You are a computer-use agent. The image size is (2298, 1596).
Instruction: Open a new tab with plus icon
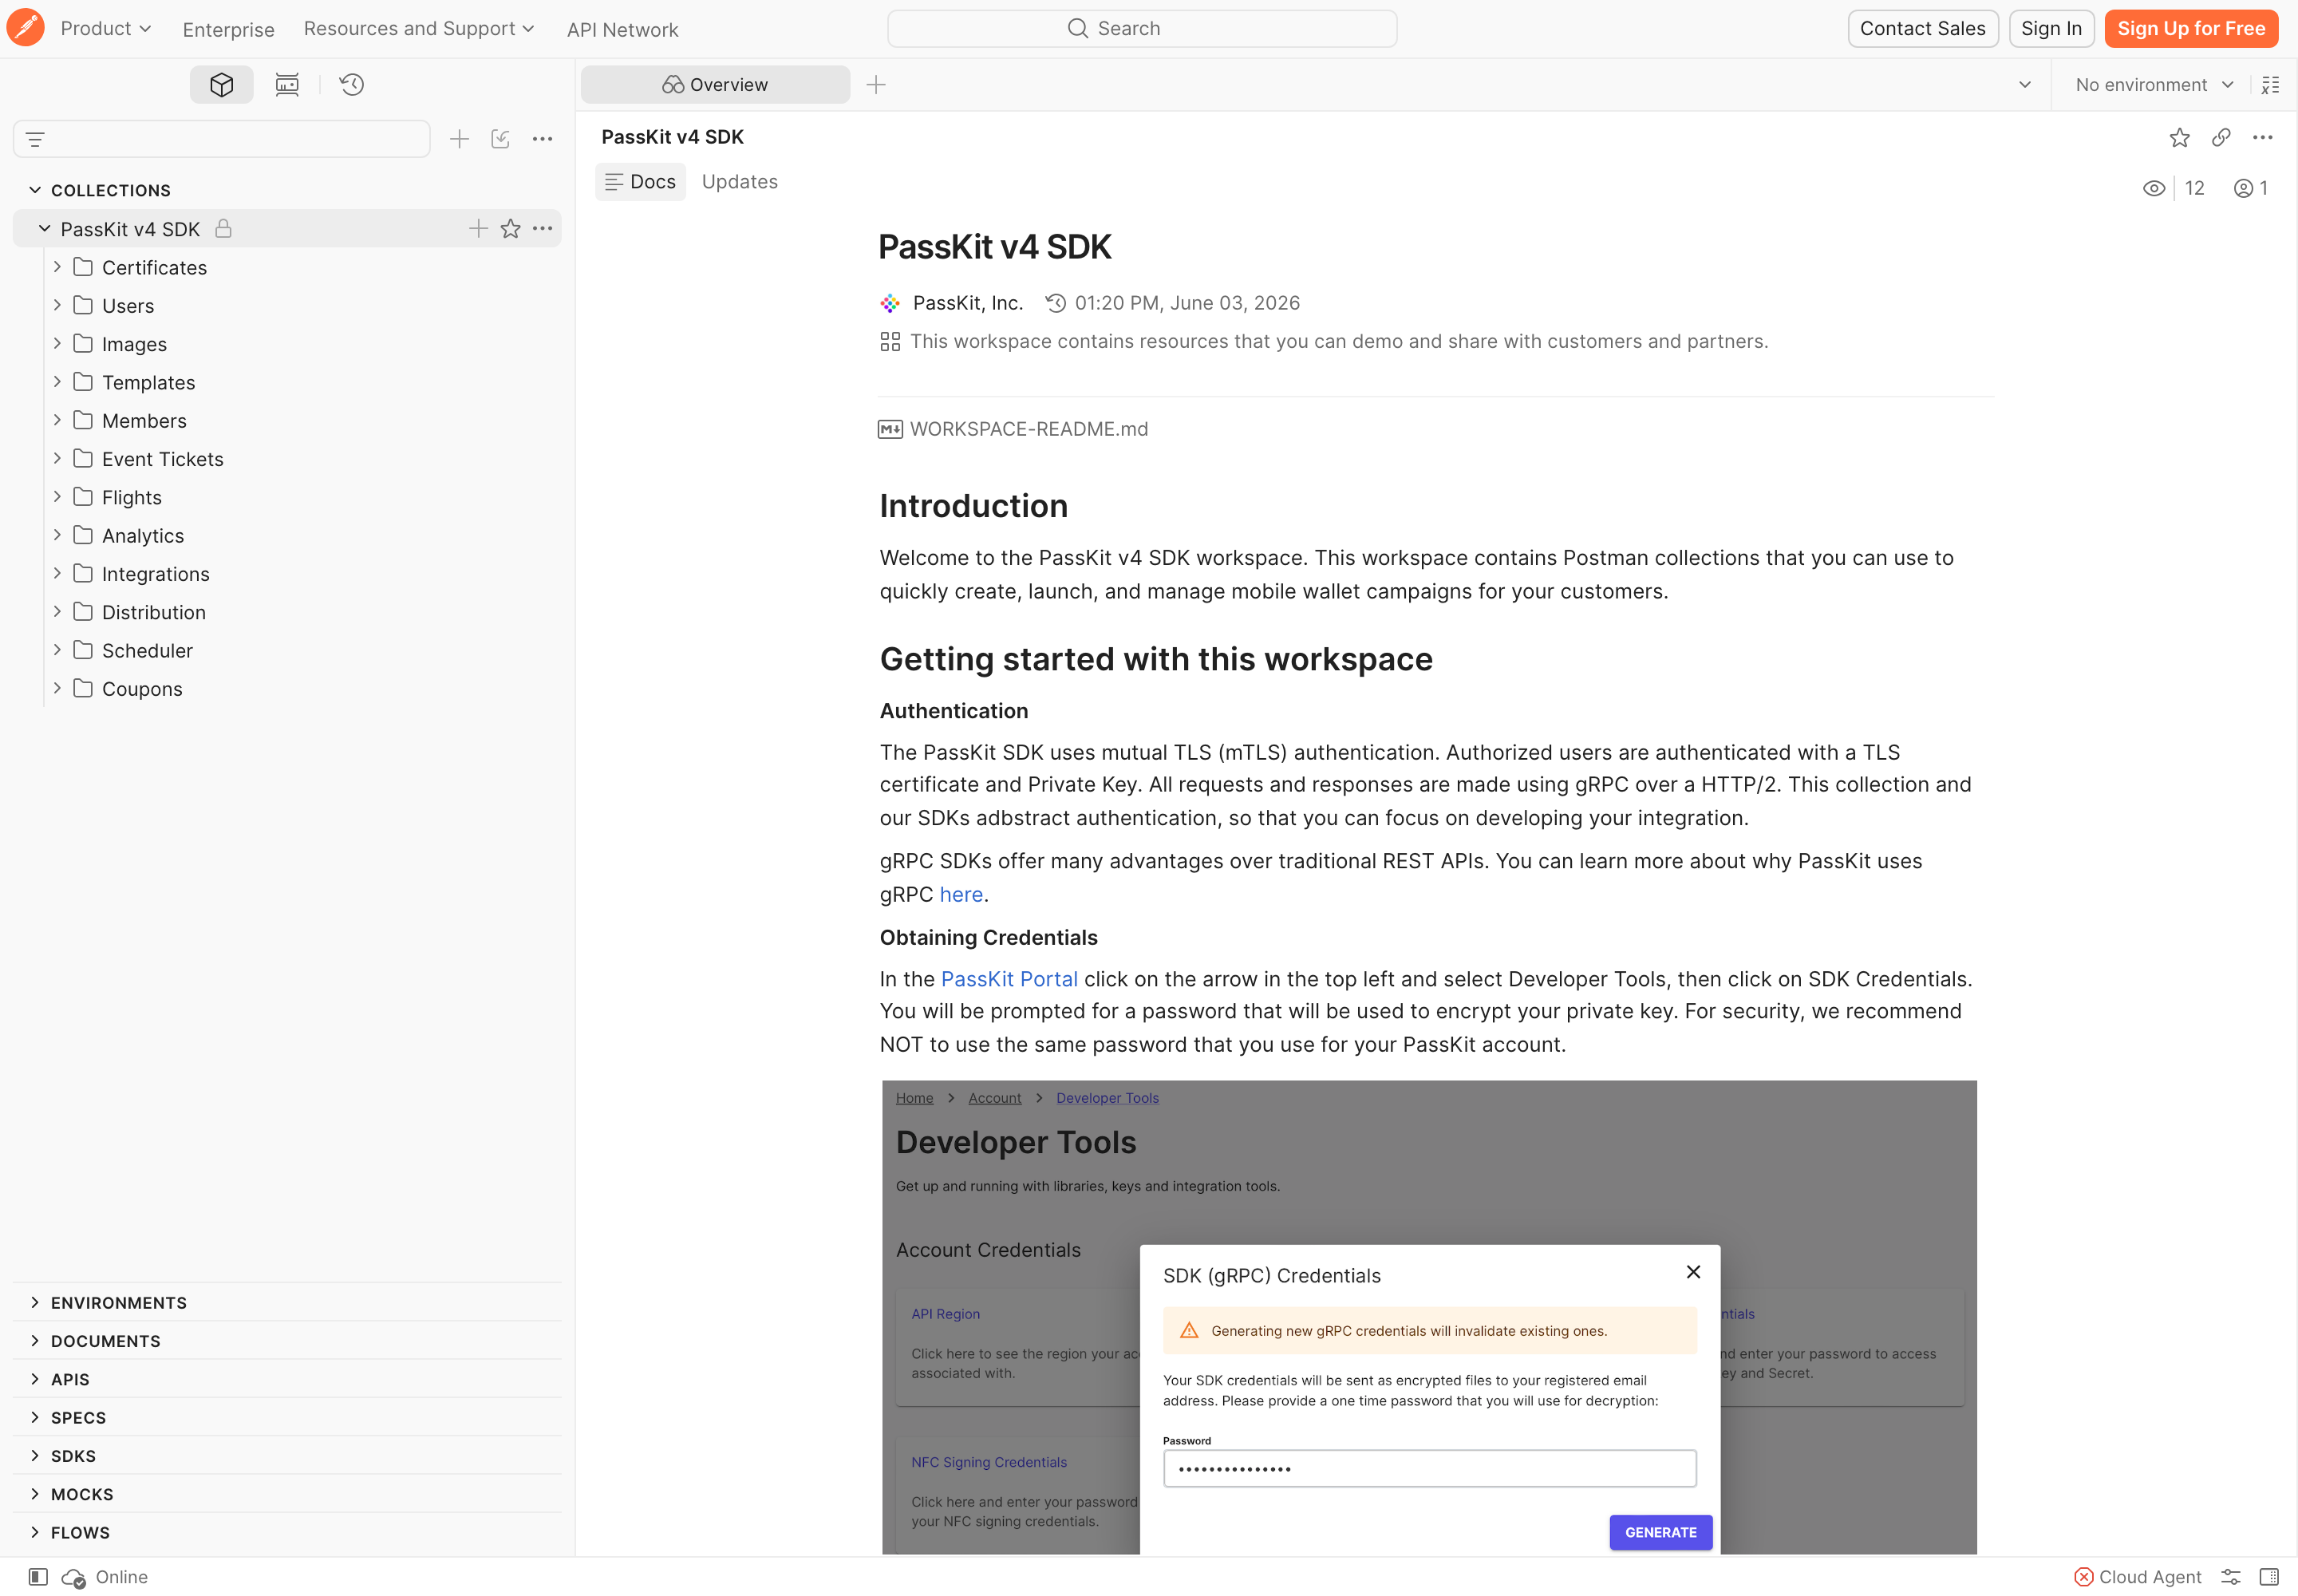tap(876, 84)
